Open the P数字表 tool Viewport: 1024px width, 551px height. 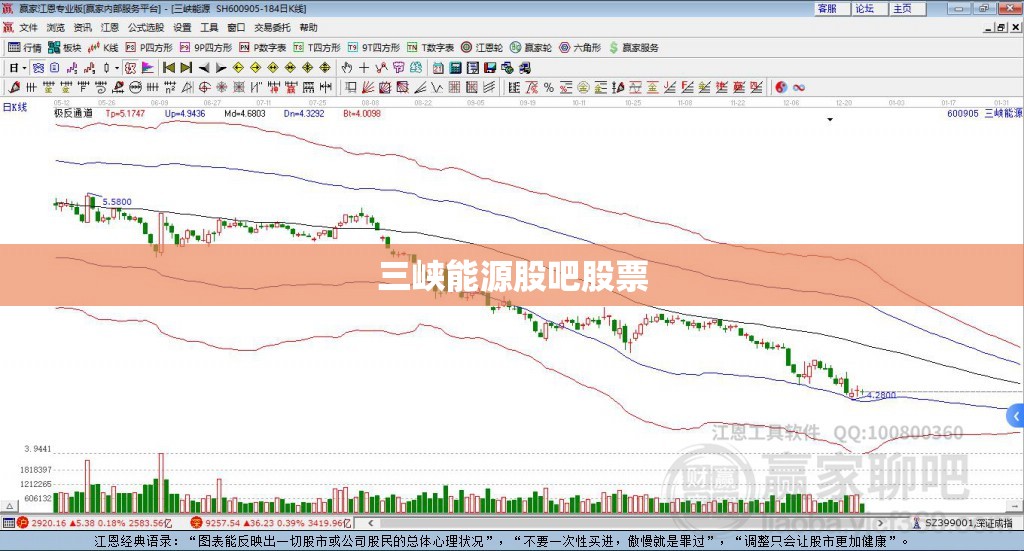click(x=263, y=48)
